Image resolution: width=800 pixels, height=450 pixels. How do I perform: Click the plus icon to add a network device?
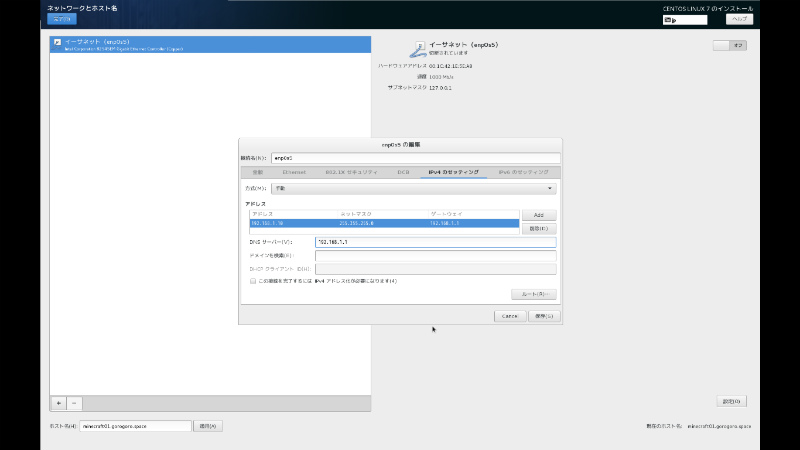[x=58, y=402]
